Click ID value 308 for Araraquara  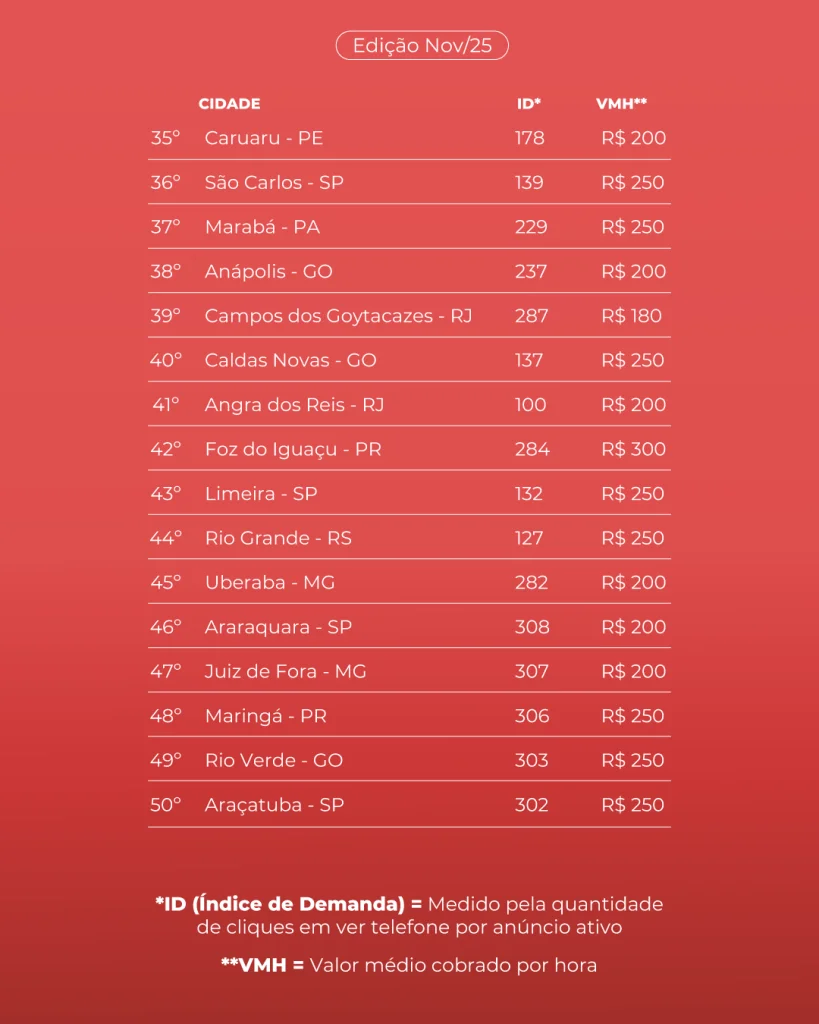[x=532, y=627]
